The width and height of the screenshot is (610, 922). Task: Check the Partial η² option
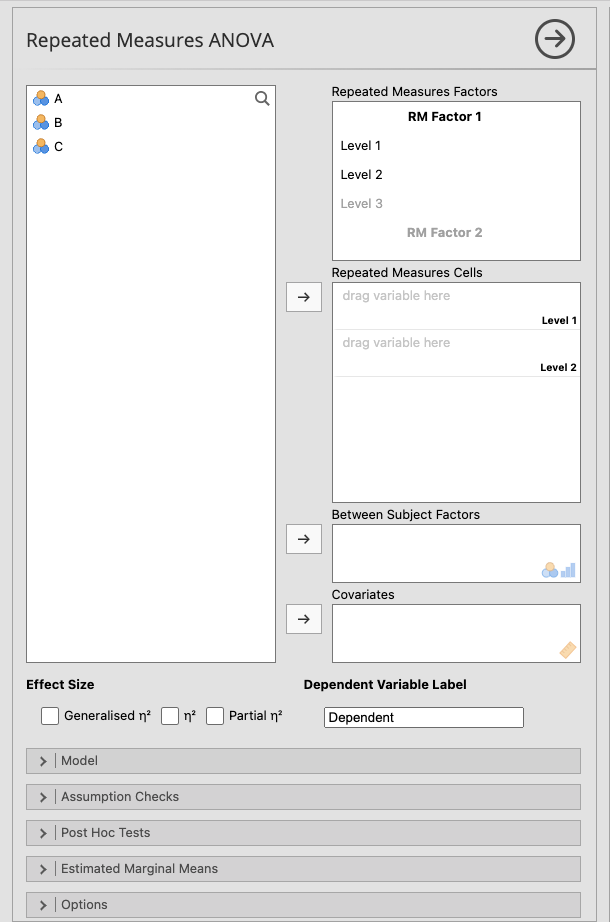(215, 716)
